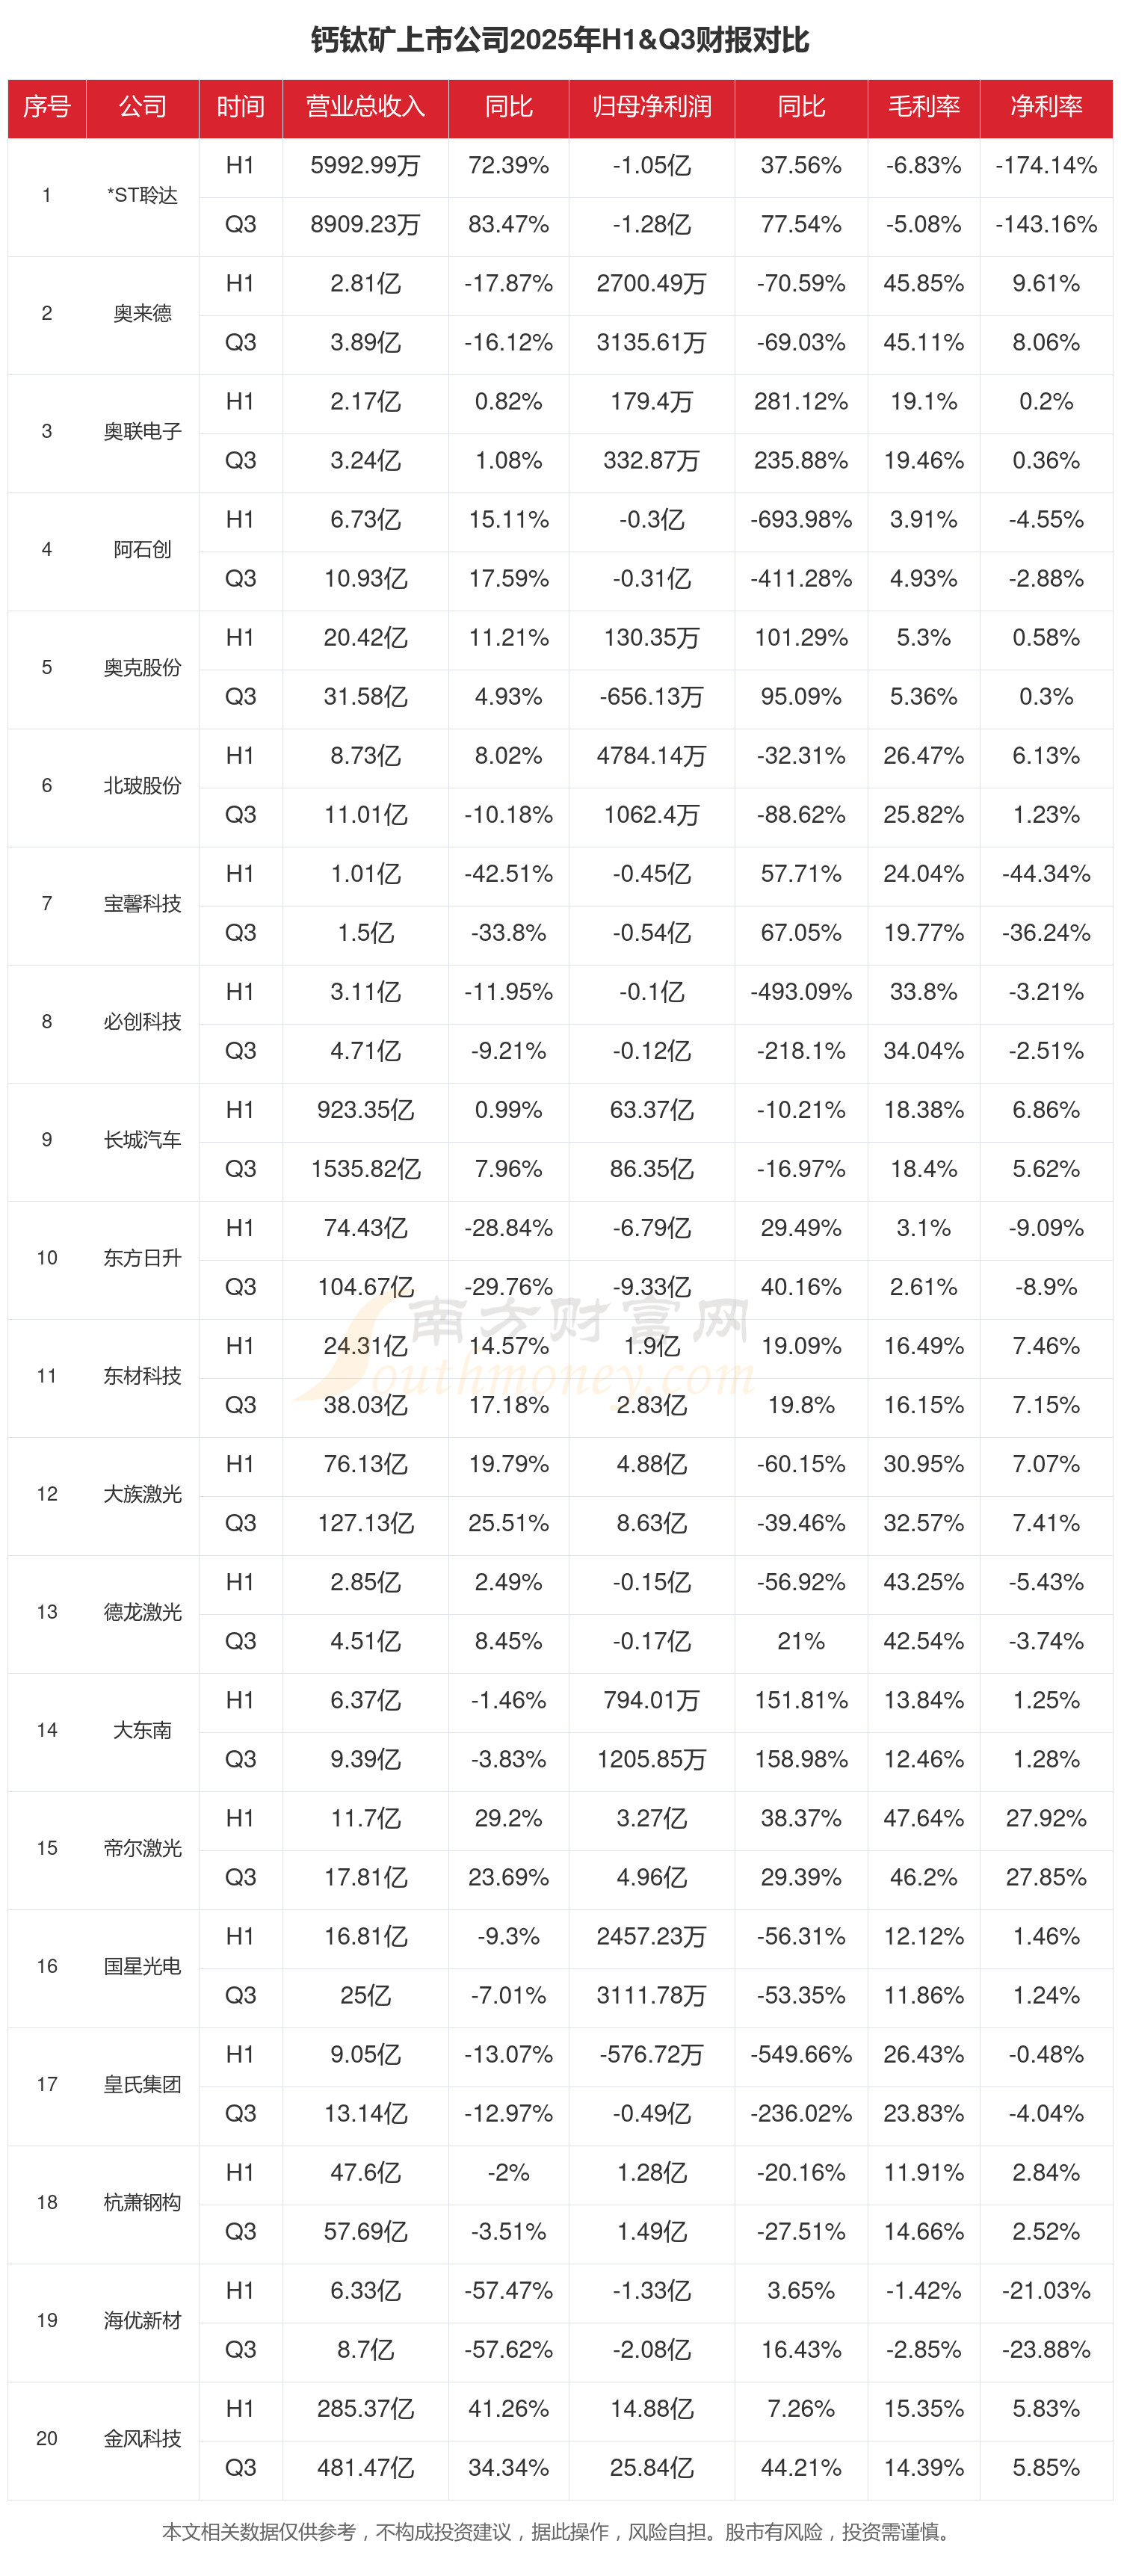Viewport: 1121px width, 2576px height.
Task: Select the 金风科技 company cell
Action: (x=142, y=2438)
